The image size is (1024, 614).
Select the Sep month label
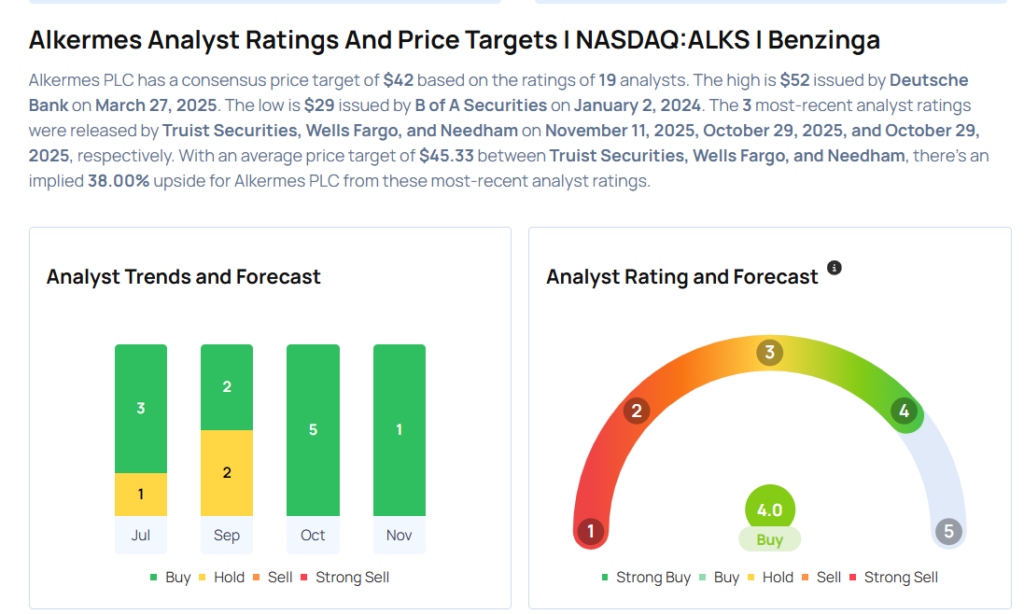coord(227,535)
